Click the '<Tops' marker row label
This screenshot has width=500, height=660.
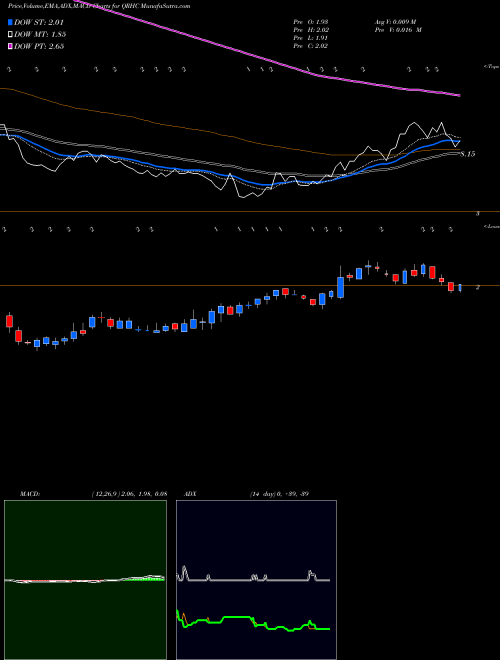click(492, 67)
